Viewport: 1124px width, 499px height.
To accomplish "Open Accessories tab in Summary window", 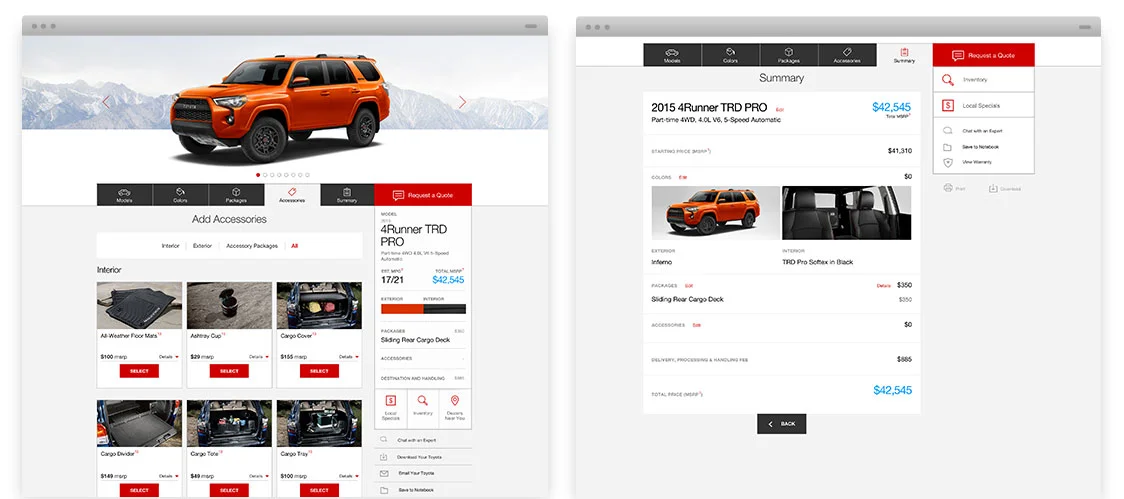I will coord(847,55).
